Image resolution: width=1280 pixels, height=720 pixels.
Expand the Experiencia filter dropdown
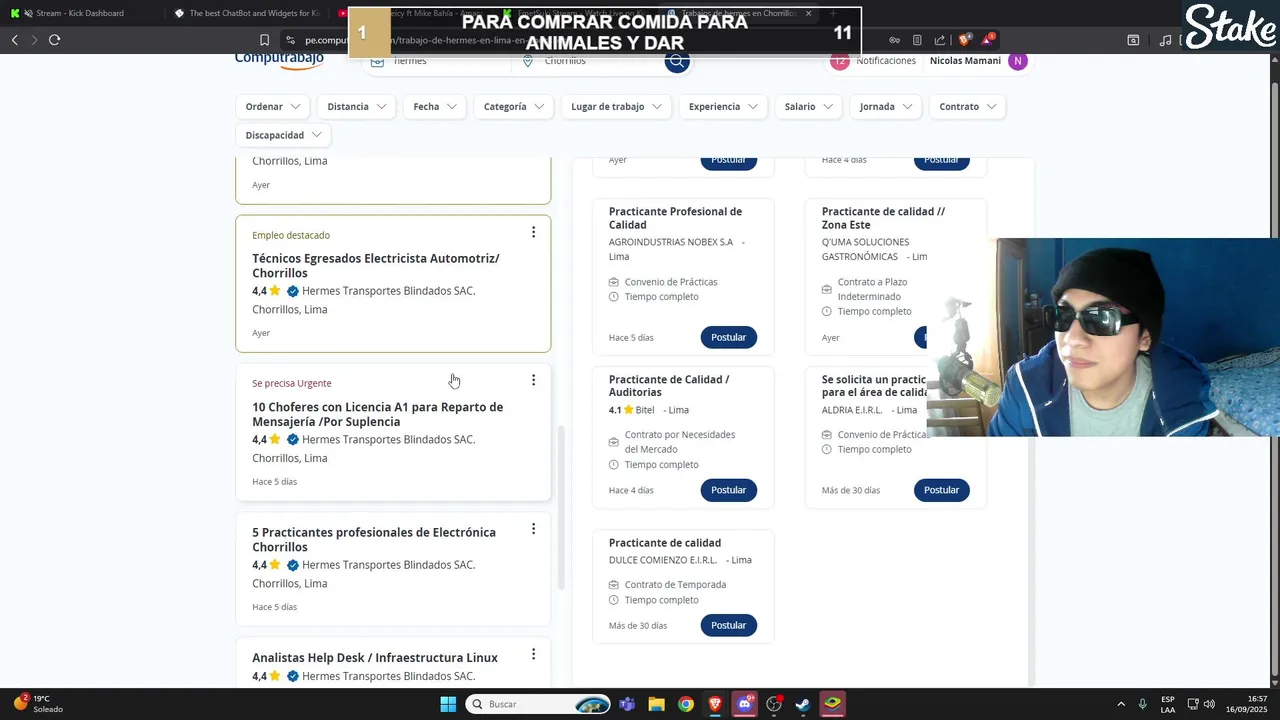[x=723, y=107]
